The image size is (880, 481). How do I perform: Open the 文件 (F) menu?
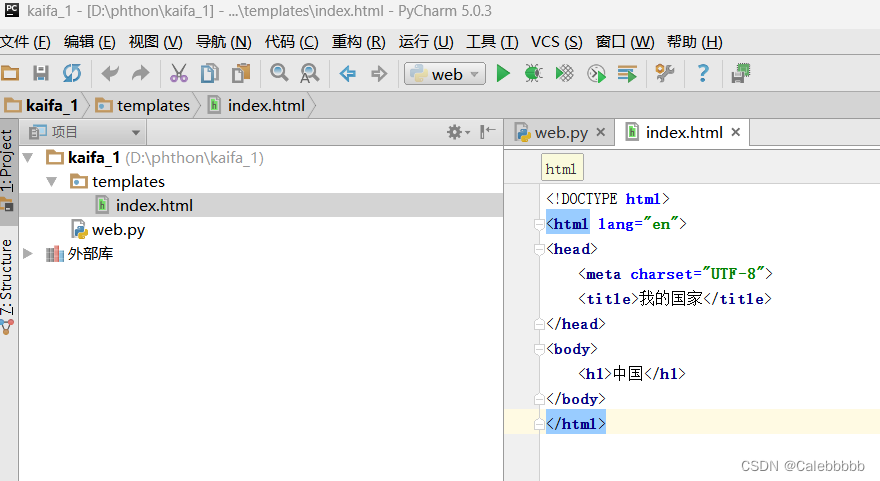(x=25, y=42)
